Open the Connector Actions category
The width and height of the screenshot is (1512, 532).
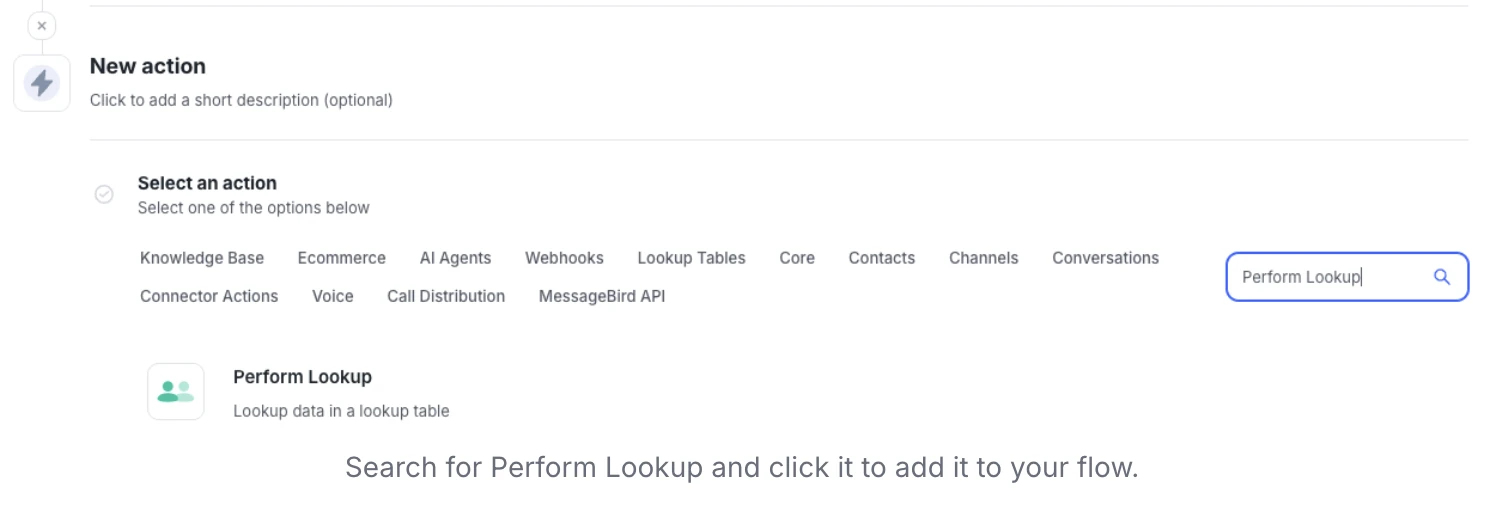click(x=209, y=296)
